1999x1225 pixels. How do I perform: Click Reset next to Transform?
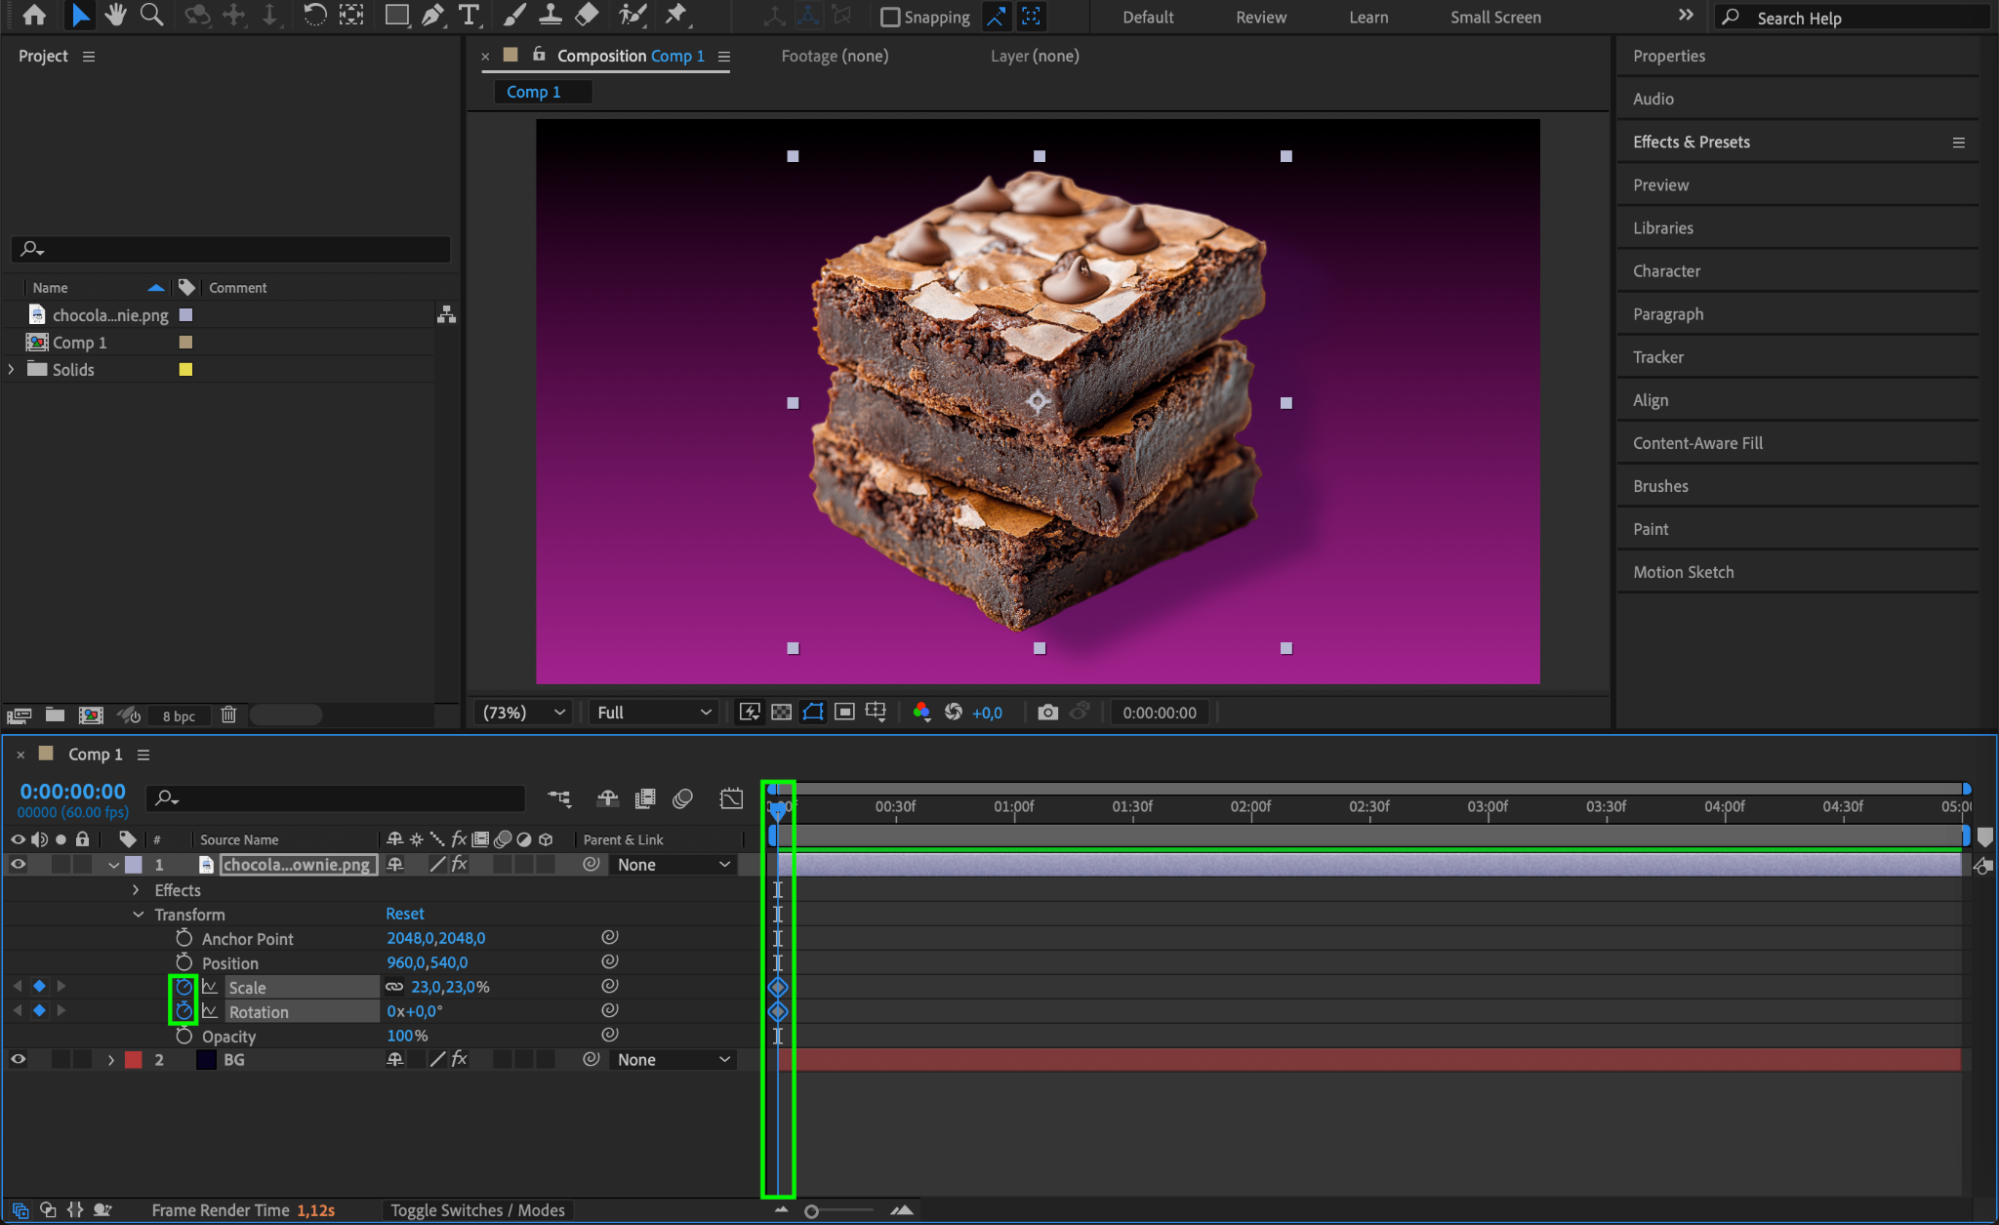[404, 913]
